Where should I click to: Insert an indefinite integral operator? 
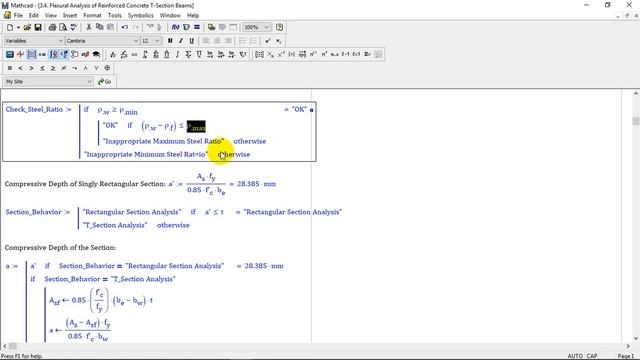tap(177, 54)
